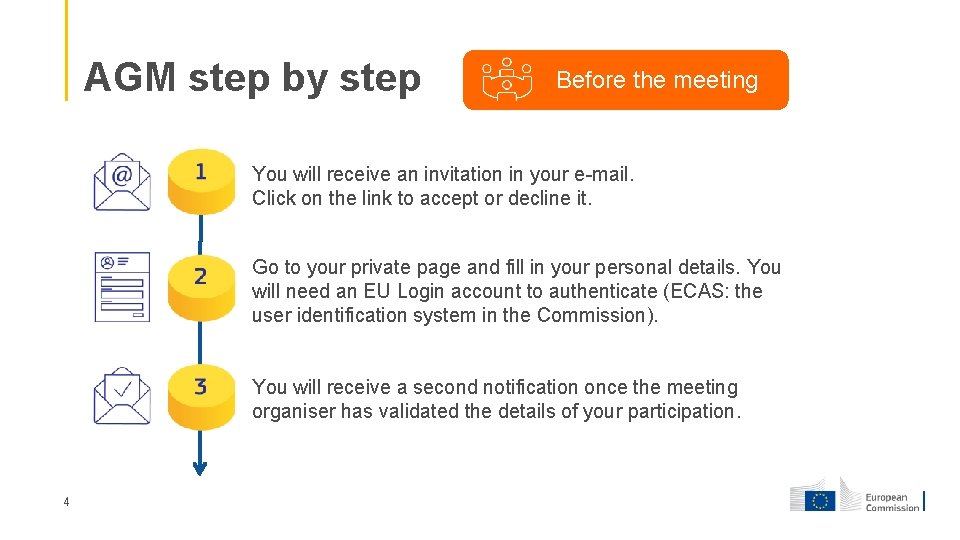Click the slide number 4
Image resolution: width=960 pixels, height=540 pixels.
click(x=66, y=502)
